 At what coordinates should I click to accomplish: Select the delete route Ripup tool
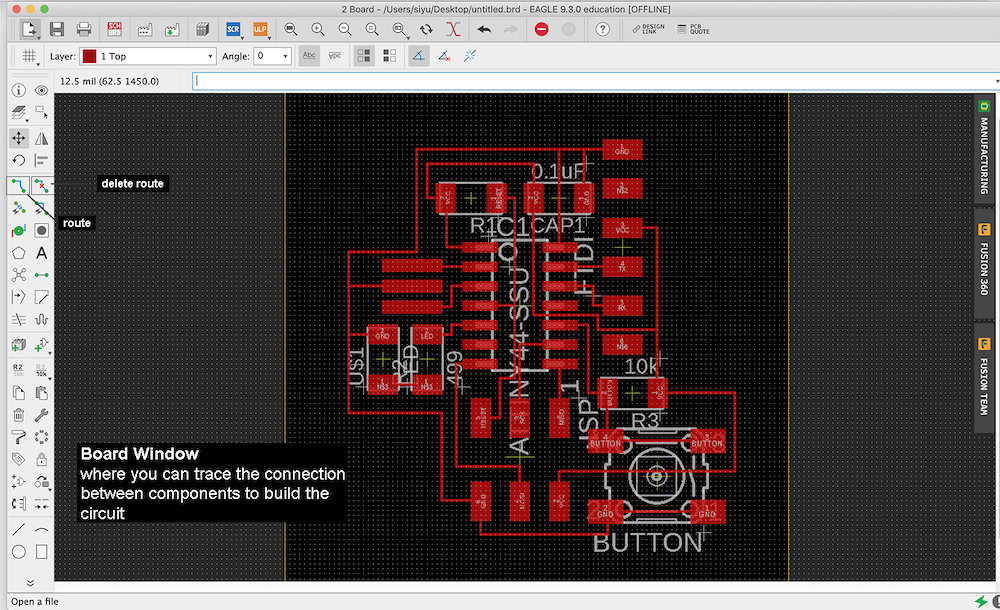coord(41,186)
